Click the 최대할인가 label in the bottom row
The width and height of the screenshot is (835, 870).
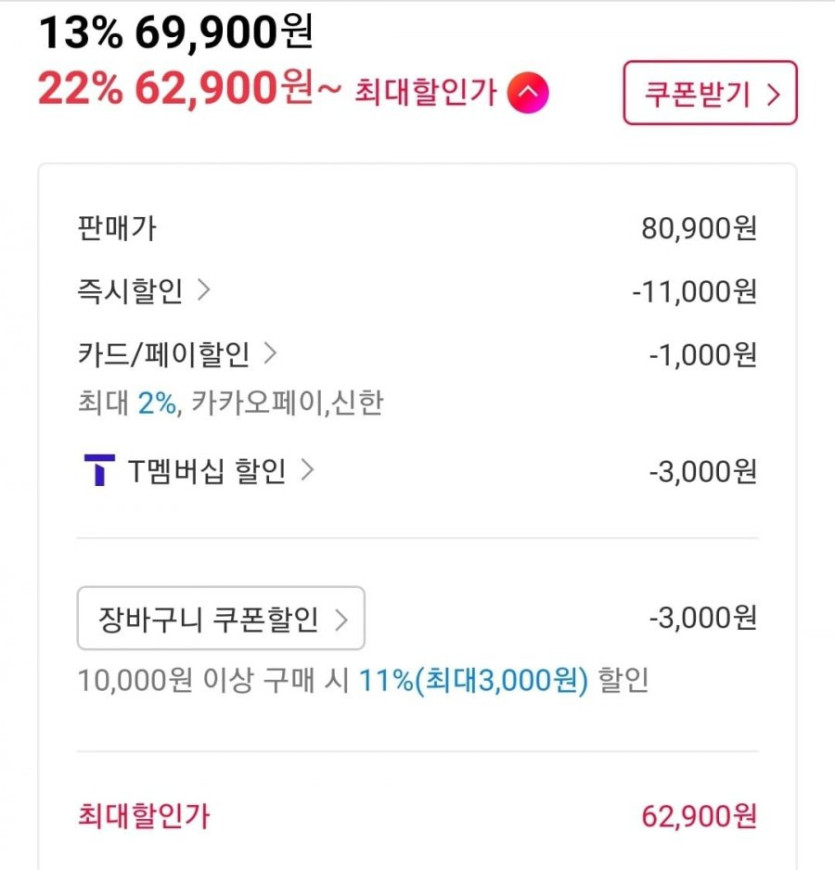tap(143, 815)
